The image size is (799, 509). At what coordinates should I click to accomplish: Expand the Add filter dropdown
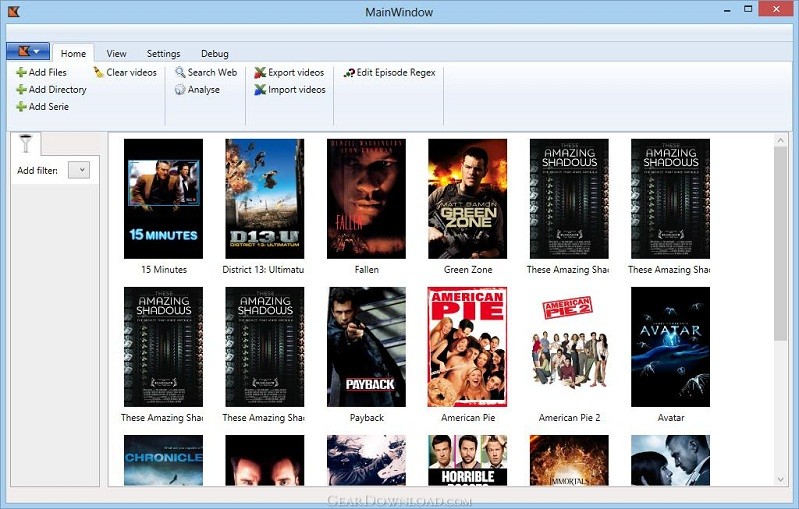click(79, 170)
